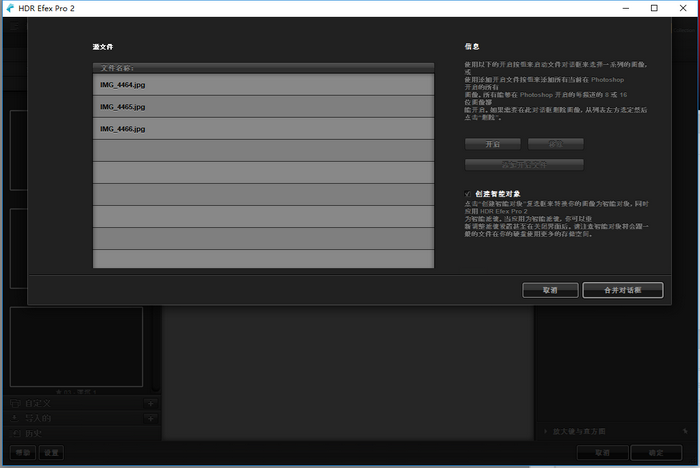Click the 移除 remove button
The height and width of the screenshot is (468, 700).
pyautogui.click(x=555, y=144)
